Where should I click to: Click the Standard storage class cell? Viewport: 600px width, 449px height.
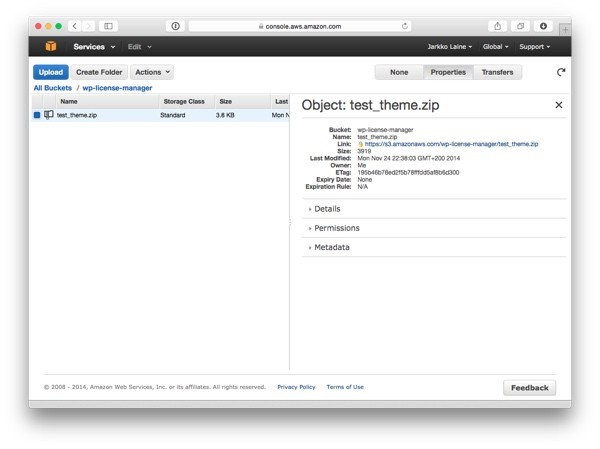173,115
